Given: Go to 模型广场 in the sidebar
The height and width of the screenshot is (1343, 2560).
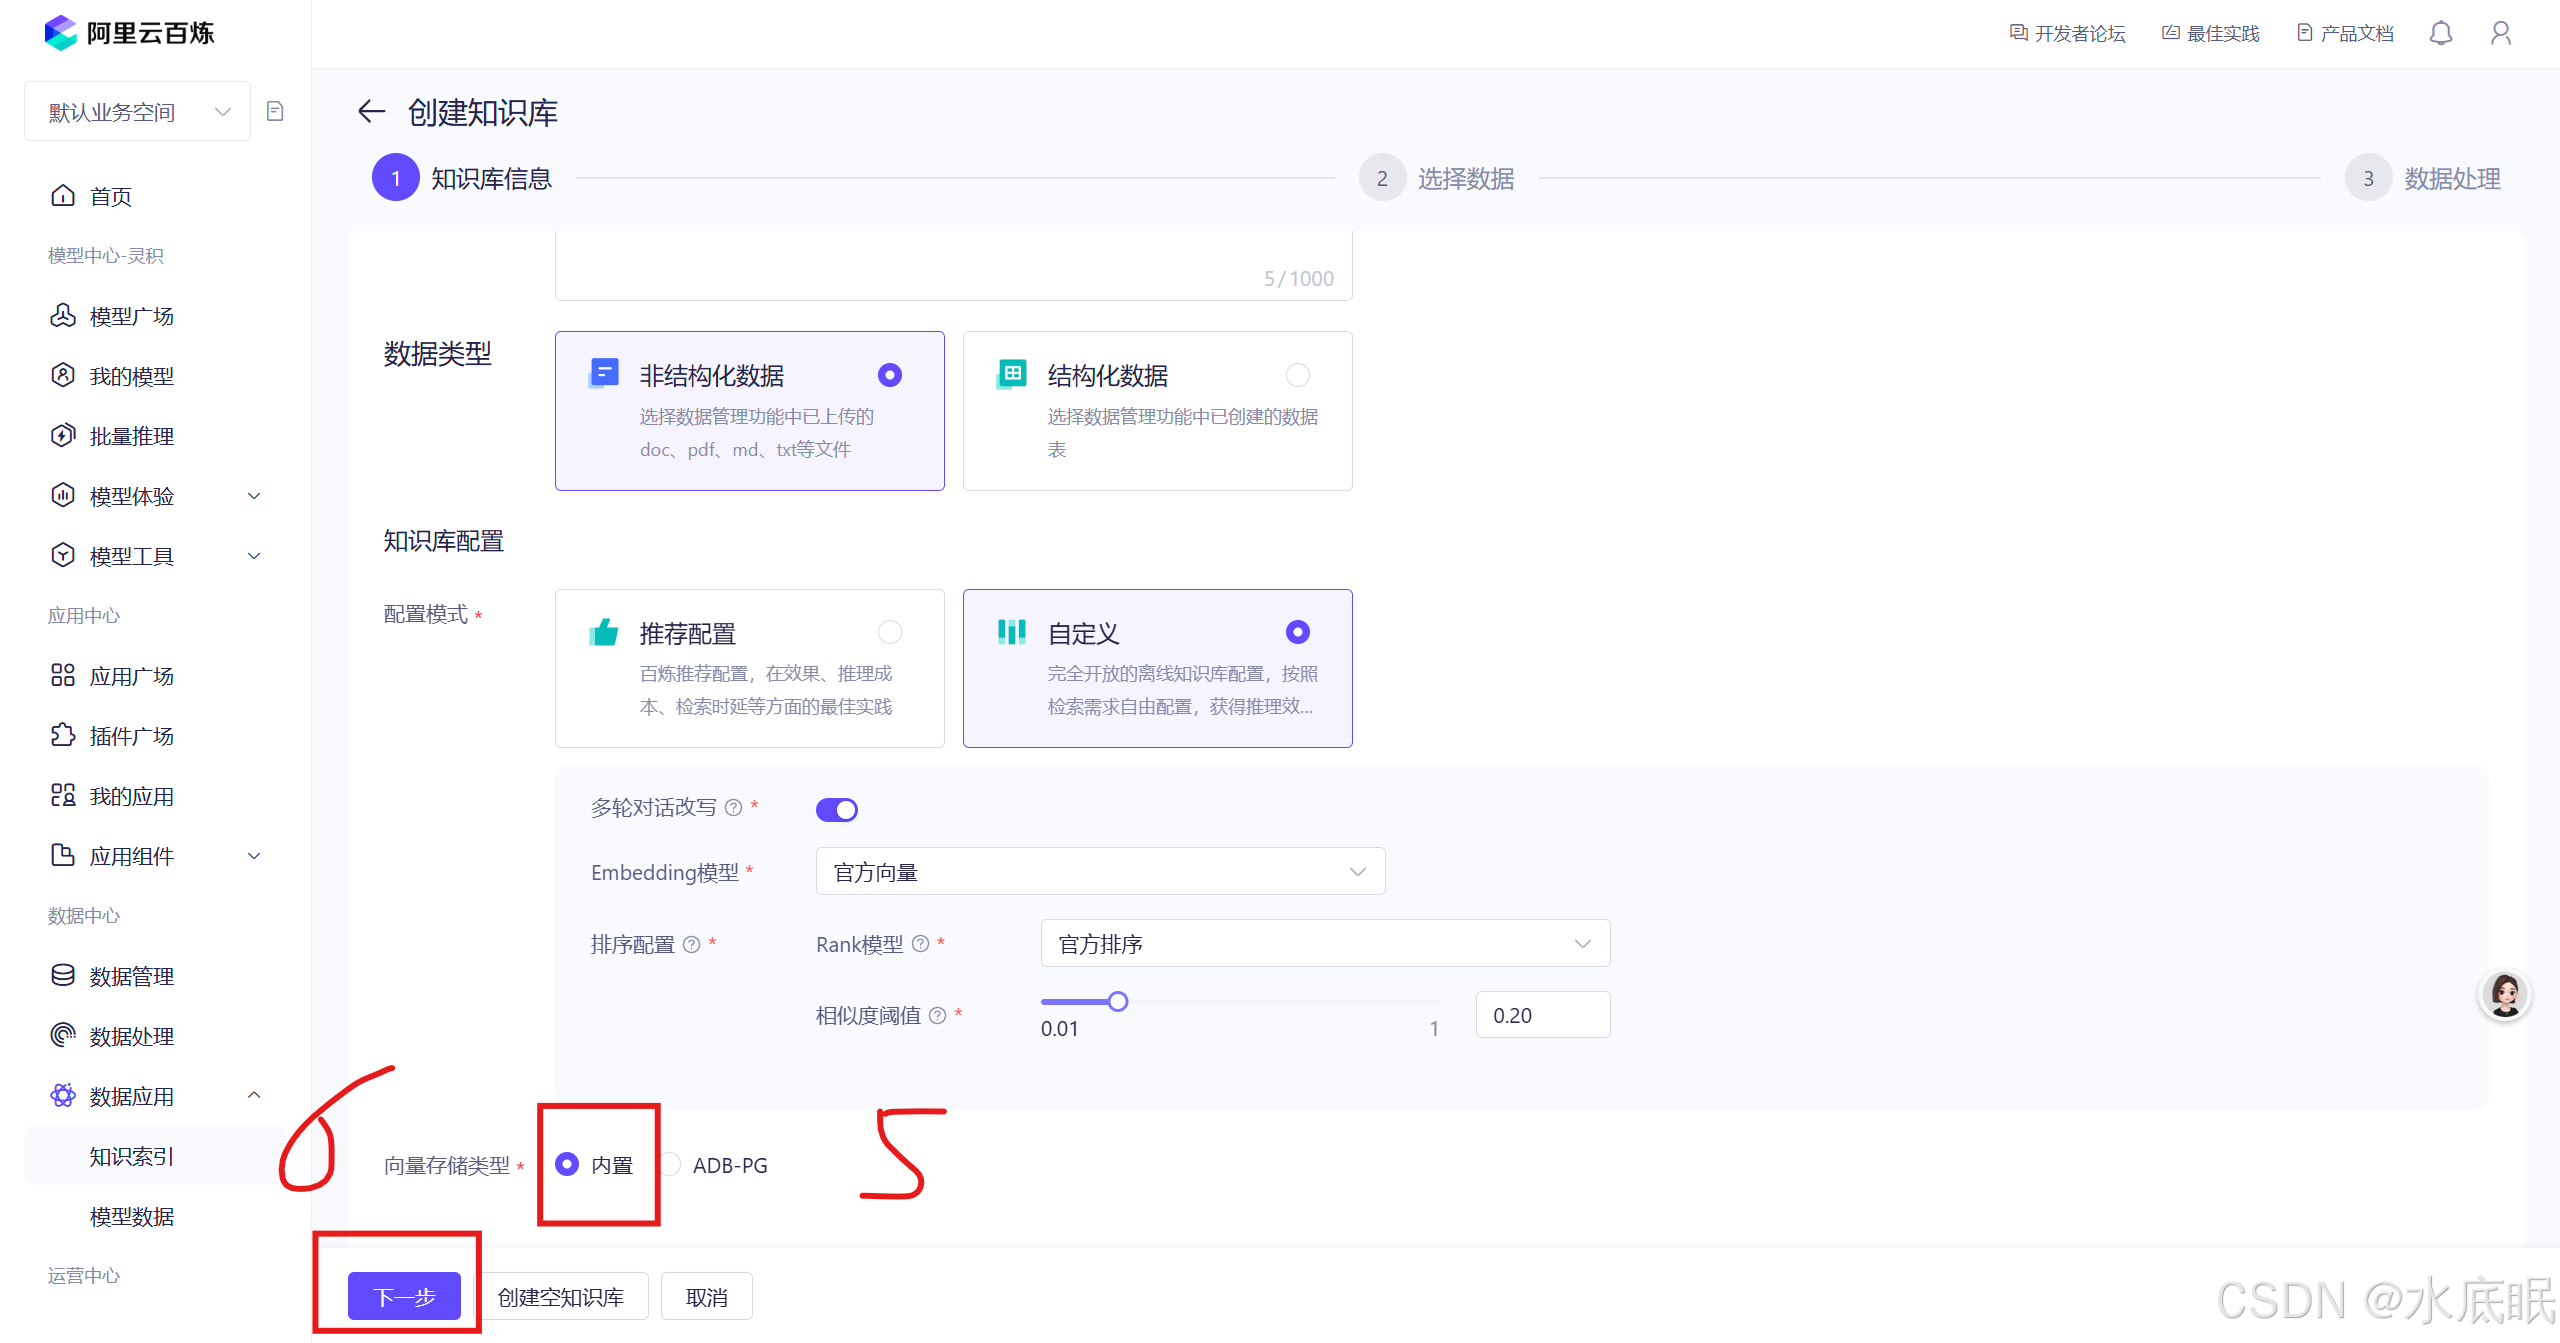Looking at the screenshot, I should [x=131, y=316].
